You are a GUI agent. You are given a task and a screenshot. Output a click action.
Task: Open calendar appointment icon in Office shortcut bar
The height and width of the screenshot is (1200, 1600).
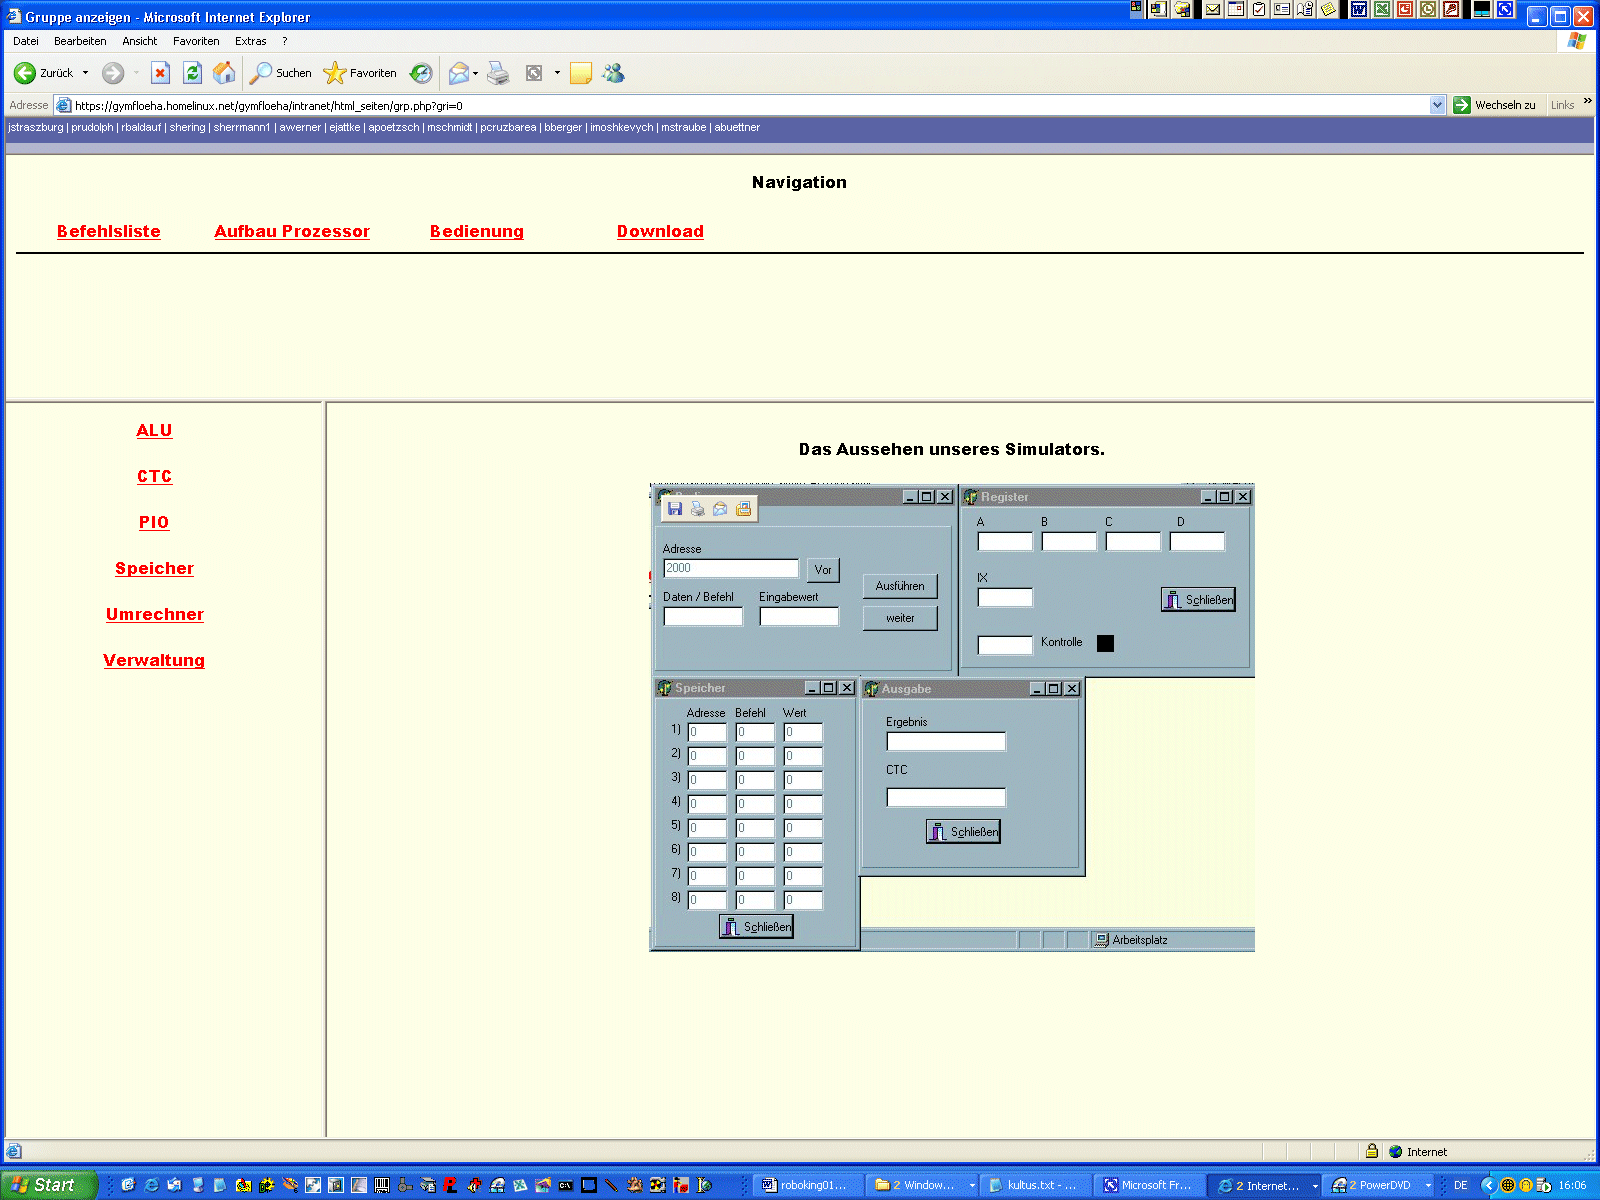point(1236,9)
